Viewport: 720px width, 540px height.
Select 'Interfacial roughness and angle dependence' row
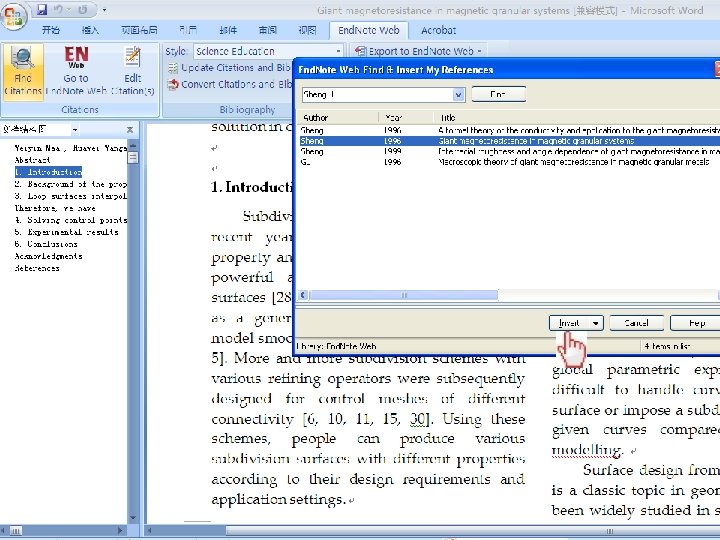tap(509, 152)
